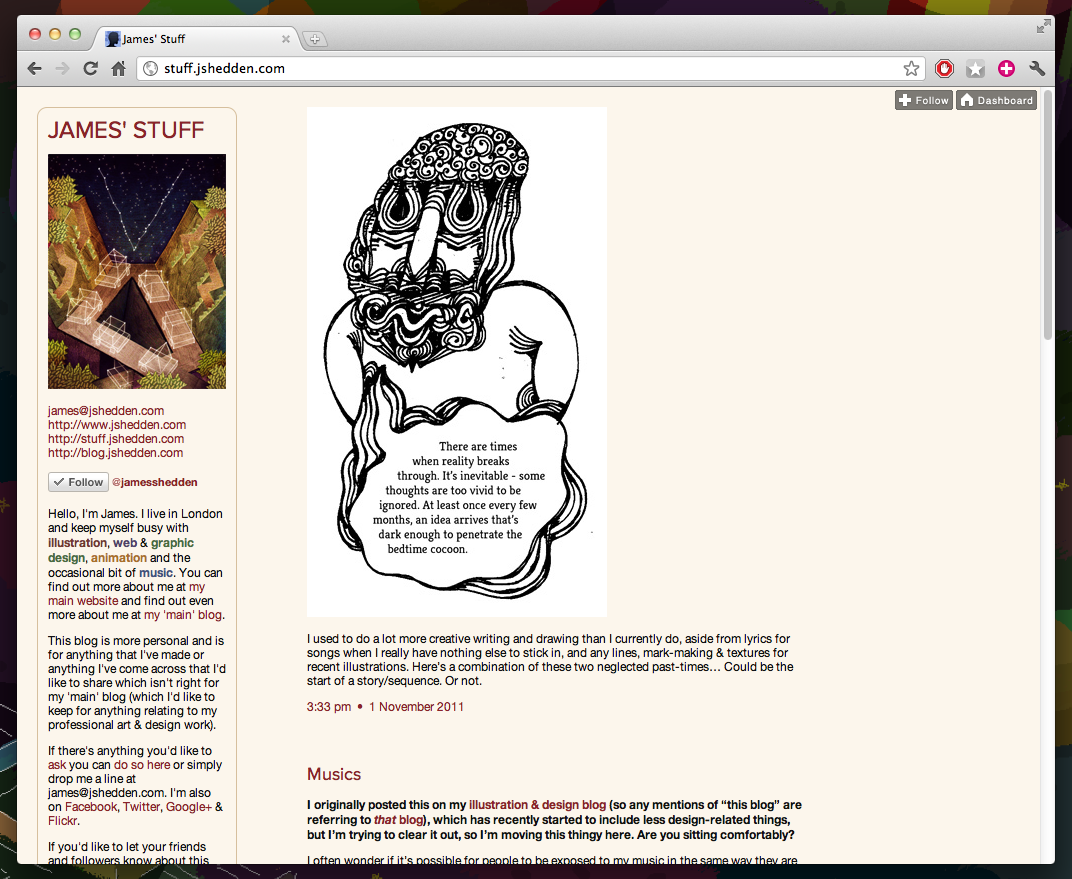
Task: Click the Tumblr Follow button at top right
Action: coord(924,100)
